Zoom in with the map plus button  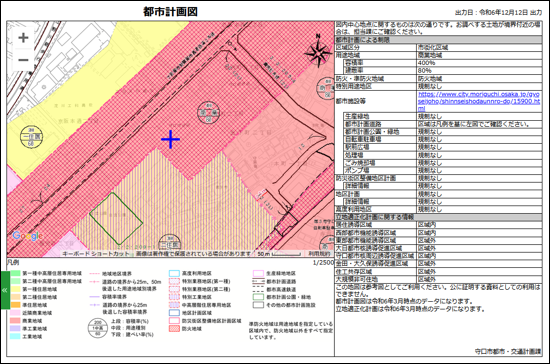coord(24,38)
